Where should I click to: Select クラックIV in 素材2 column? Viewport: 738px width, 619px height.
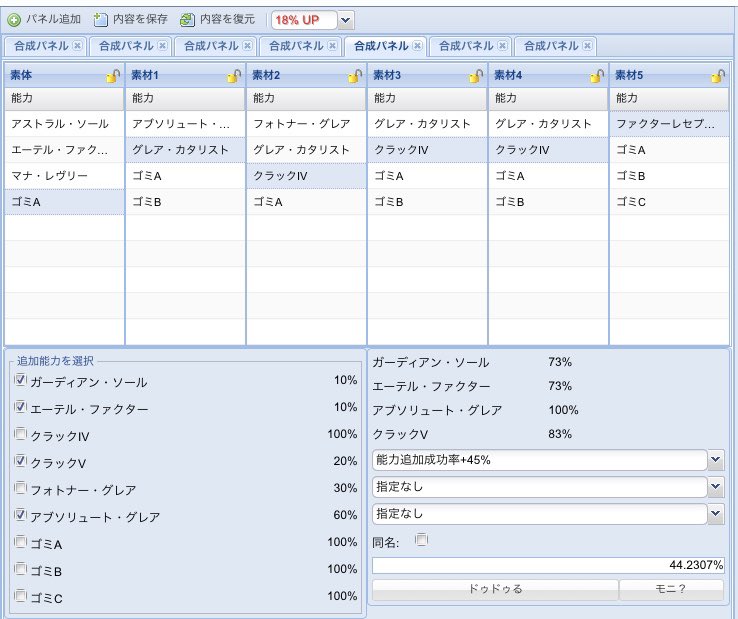click(306, 176)
